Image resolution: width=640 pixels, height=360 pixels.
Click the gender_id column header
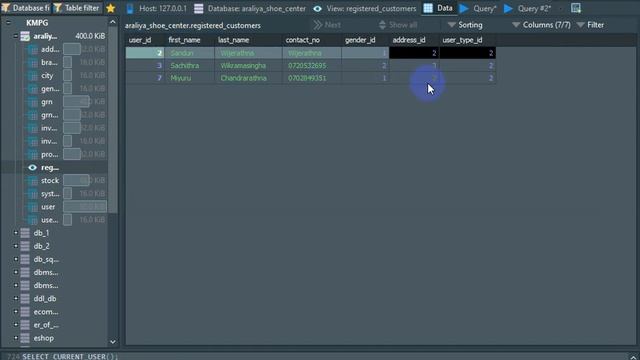[365, 40]
